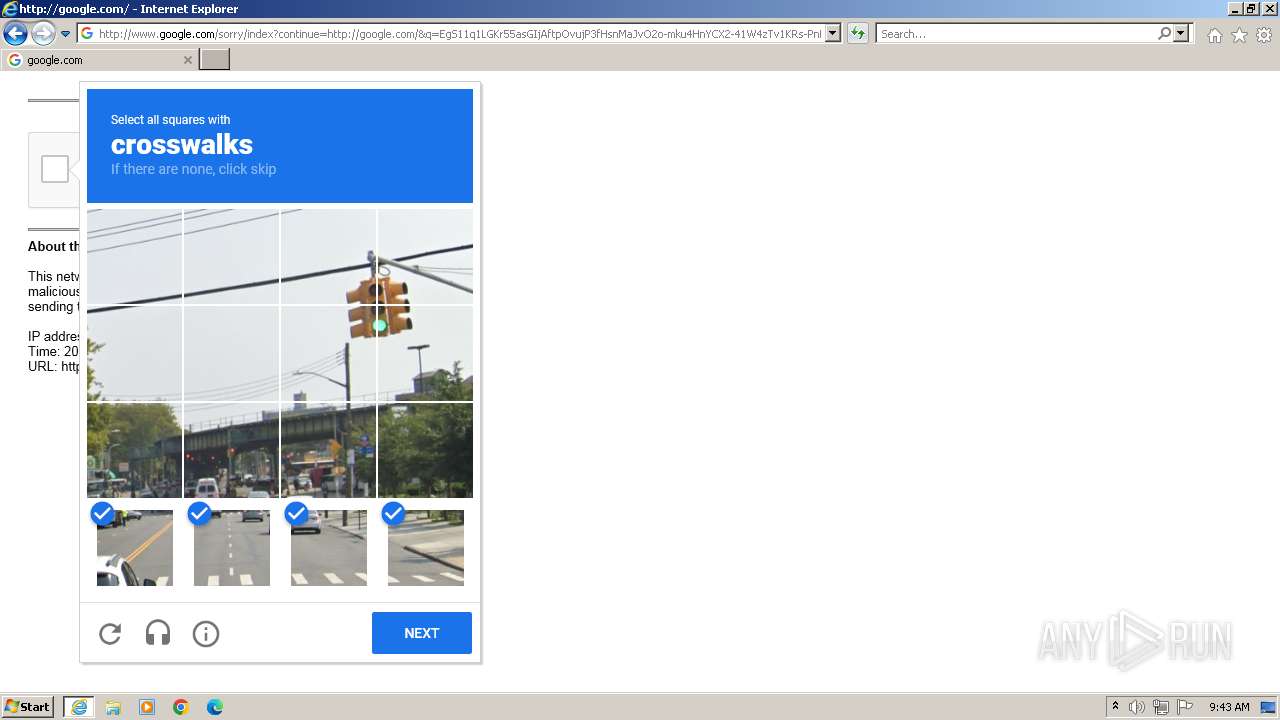The width and height of the screenshot is (1280, 720).
Task: Deselect the tile with car and crosswalk stripes
Action: [x=329, y=547]
